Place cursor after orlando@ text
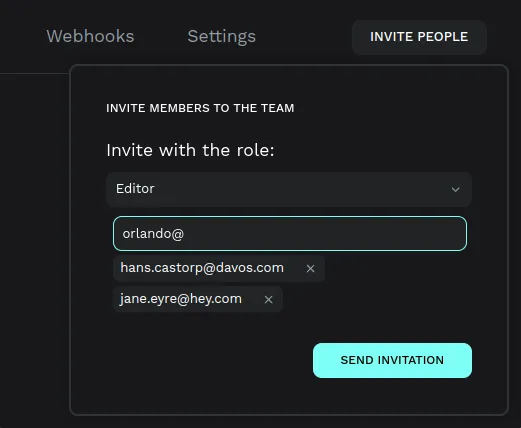 (185, 234)
